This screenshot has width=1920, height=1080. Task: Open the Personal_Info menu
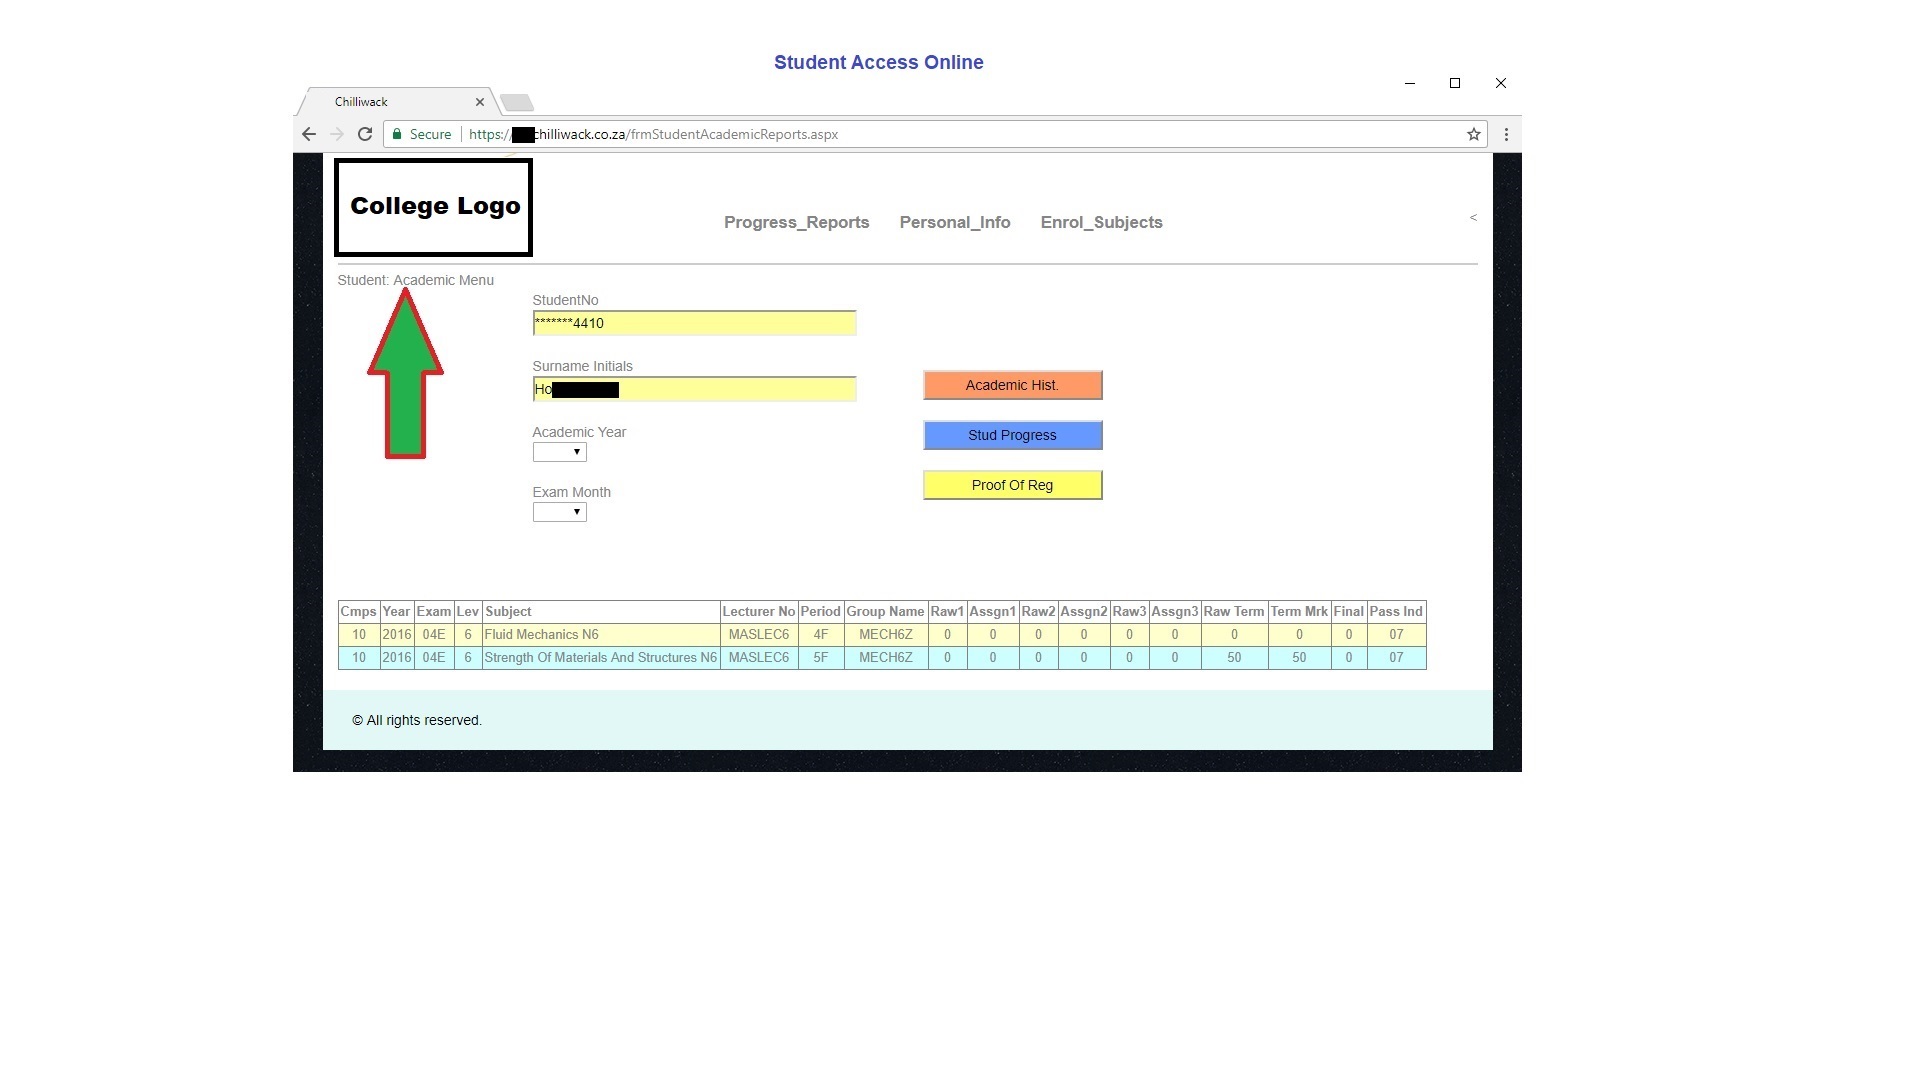coord(954,222)
